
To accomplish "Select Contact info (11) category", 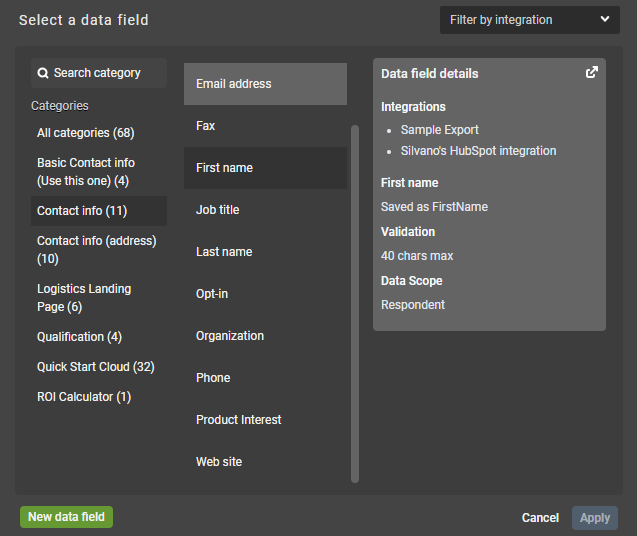I will click(x=80, y=211).
